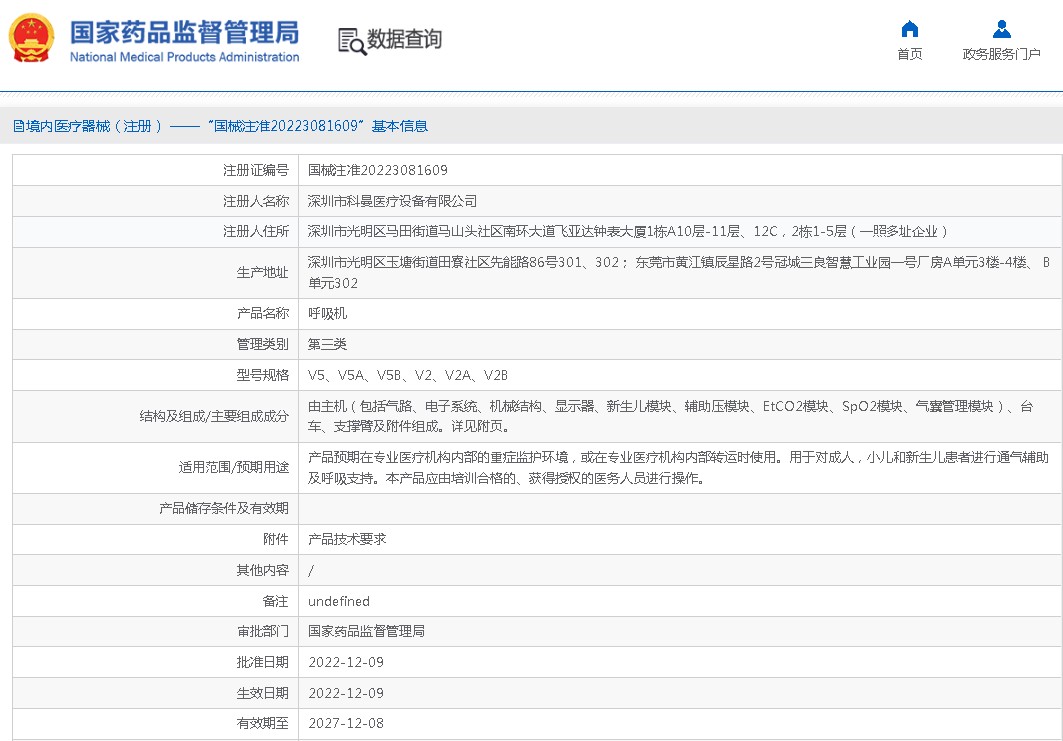Click the 注册人住所 label cell
Screen dimensions: 1063x741
155,232
